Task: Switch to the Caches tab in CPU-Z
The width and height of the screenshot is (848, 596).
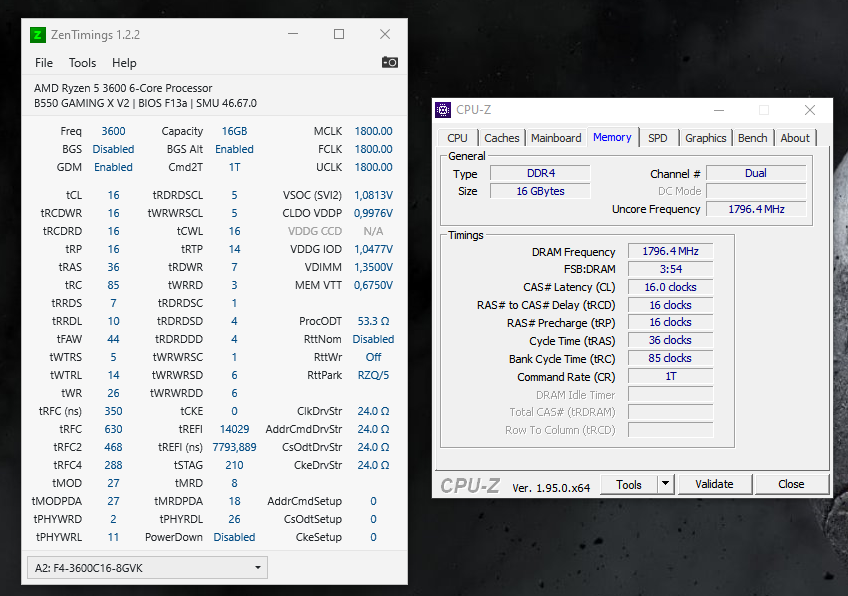Action: coord(501,138)
